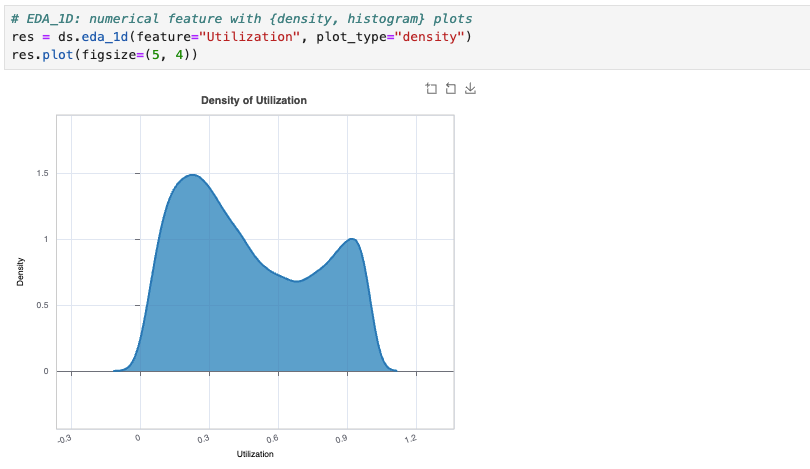
Task: Click the -0.3 x-axis tick label
Action: 64,439
